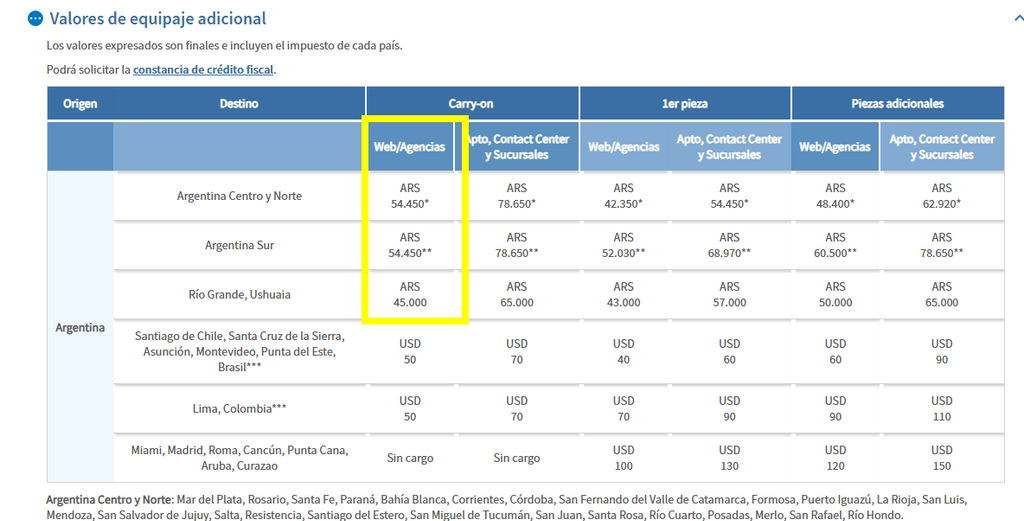This screenshot has height=521, width=1024.
Task: Click USD 120 value in Miami row
Action: pyautogui.click(x=835, y=458)
